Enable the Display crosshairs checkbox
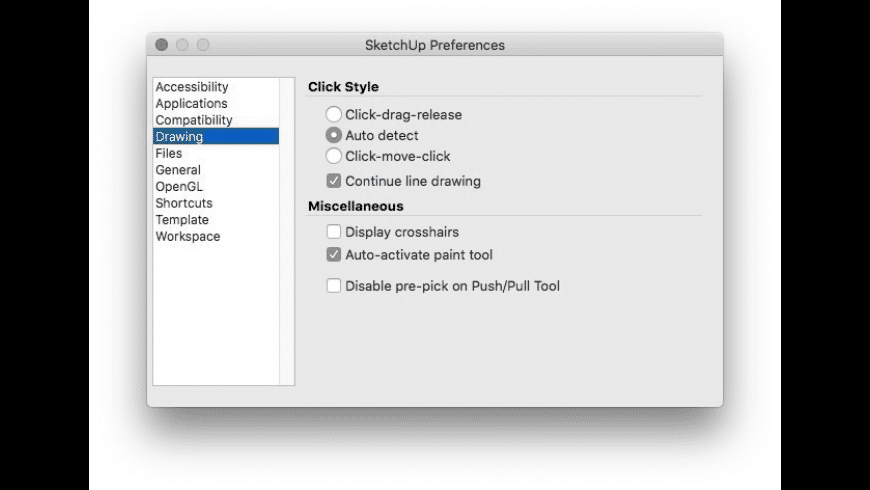Screen dimensions: 870x490 (334, 232)
